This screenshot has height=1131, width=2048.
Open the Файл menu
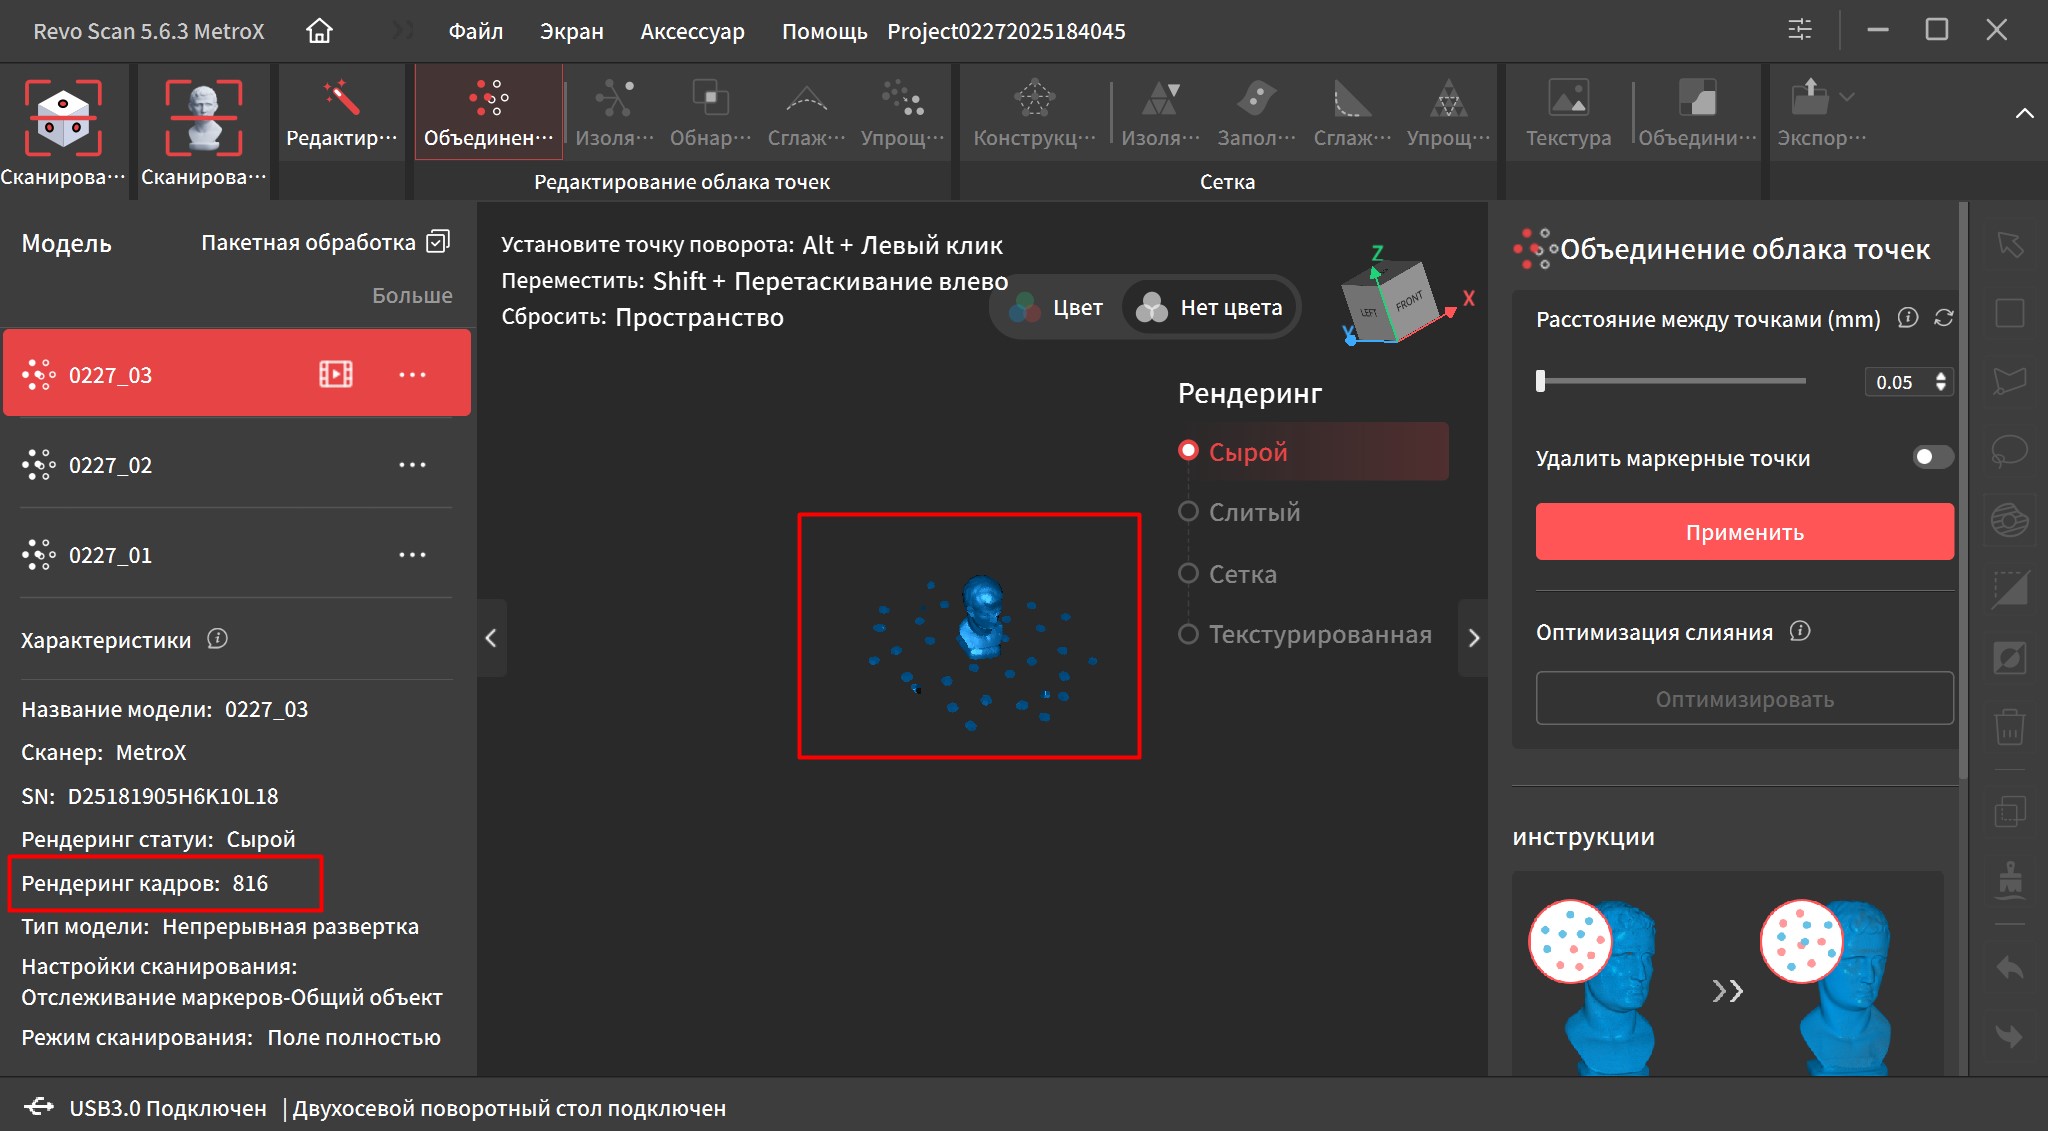475,31
